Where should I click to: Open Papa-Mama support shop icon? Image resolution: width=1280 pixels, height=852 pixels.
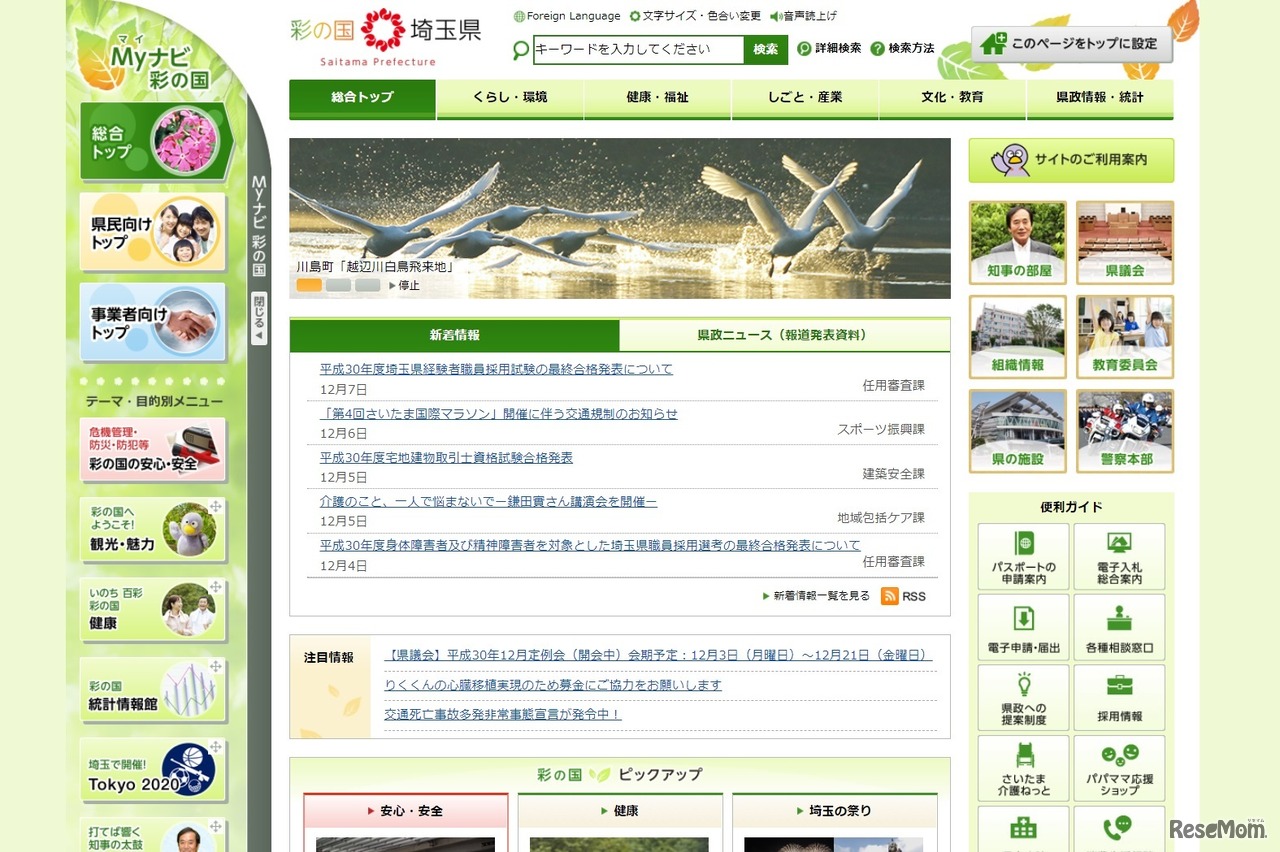click(1119, 768)
